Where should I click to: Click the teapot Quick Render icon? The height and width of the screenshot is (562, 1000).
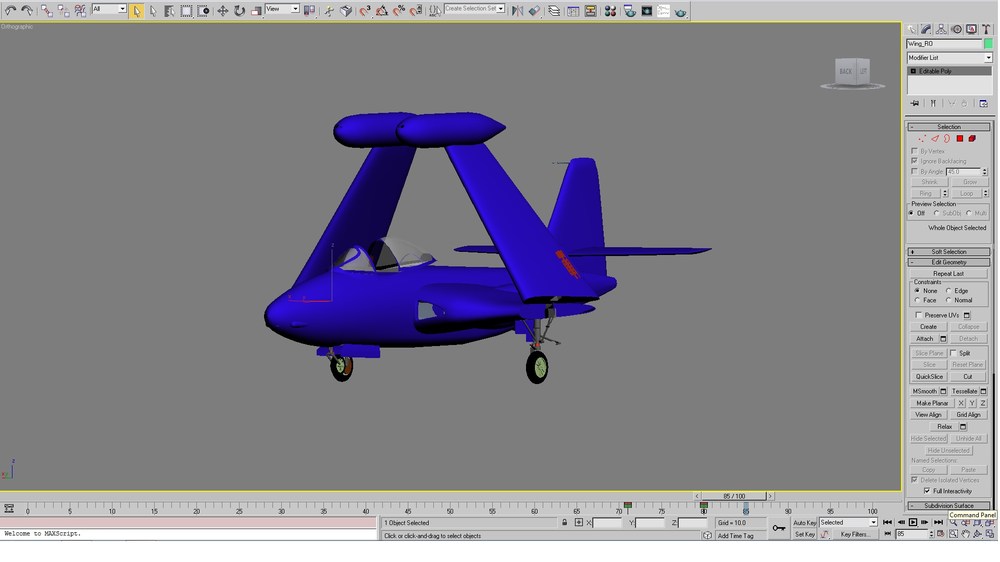coord(680,11)
